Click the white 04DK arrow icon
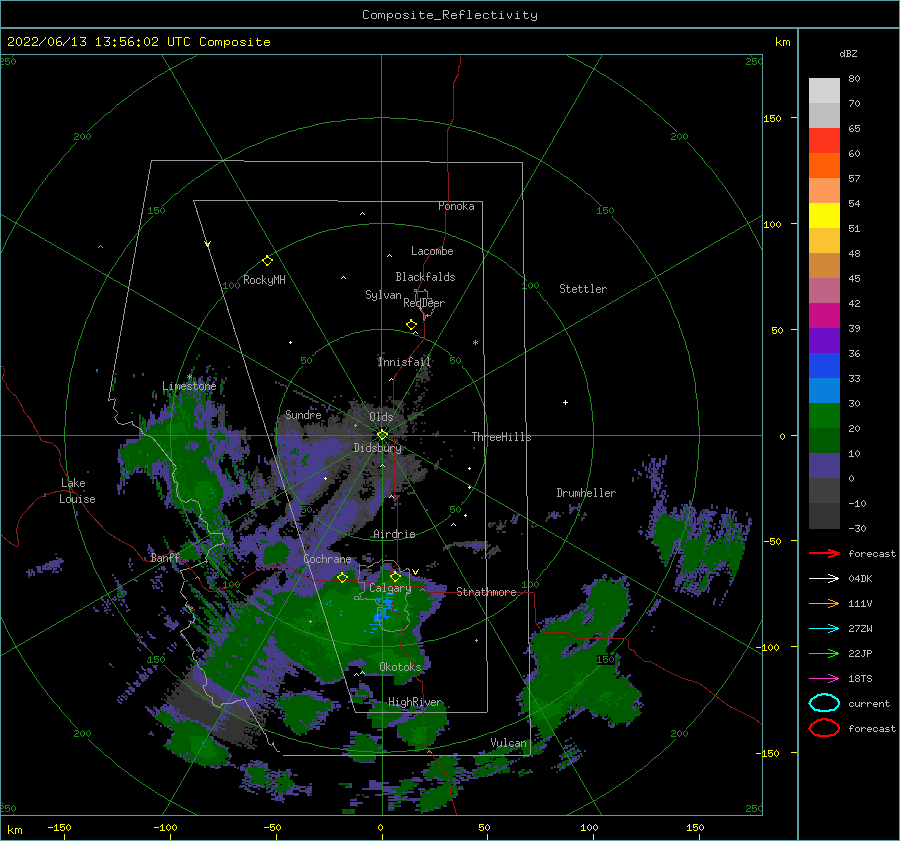 [824, 579]
